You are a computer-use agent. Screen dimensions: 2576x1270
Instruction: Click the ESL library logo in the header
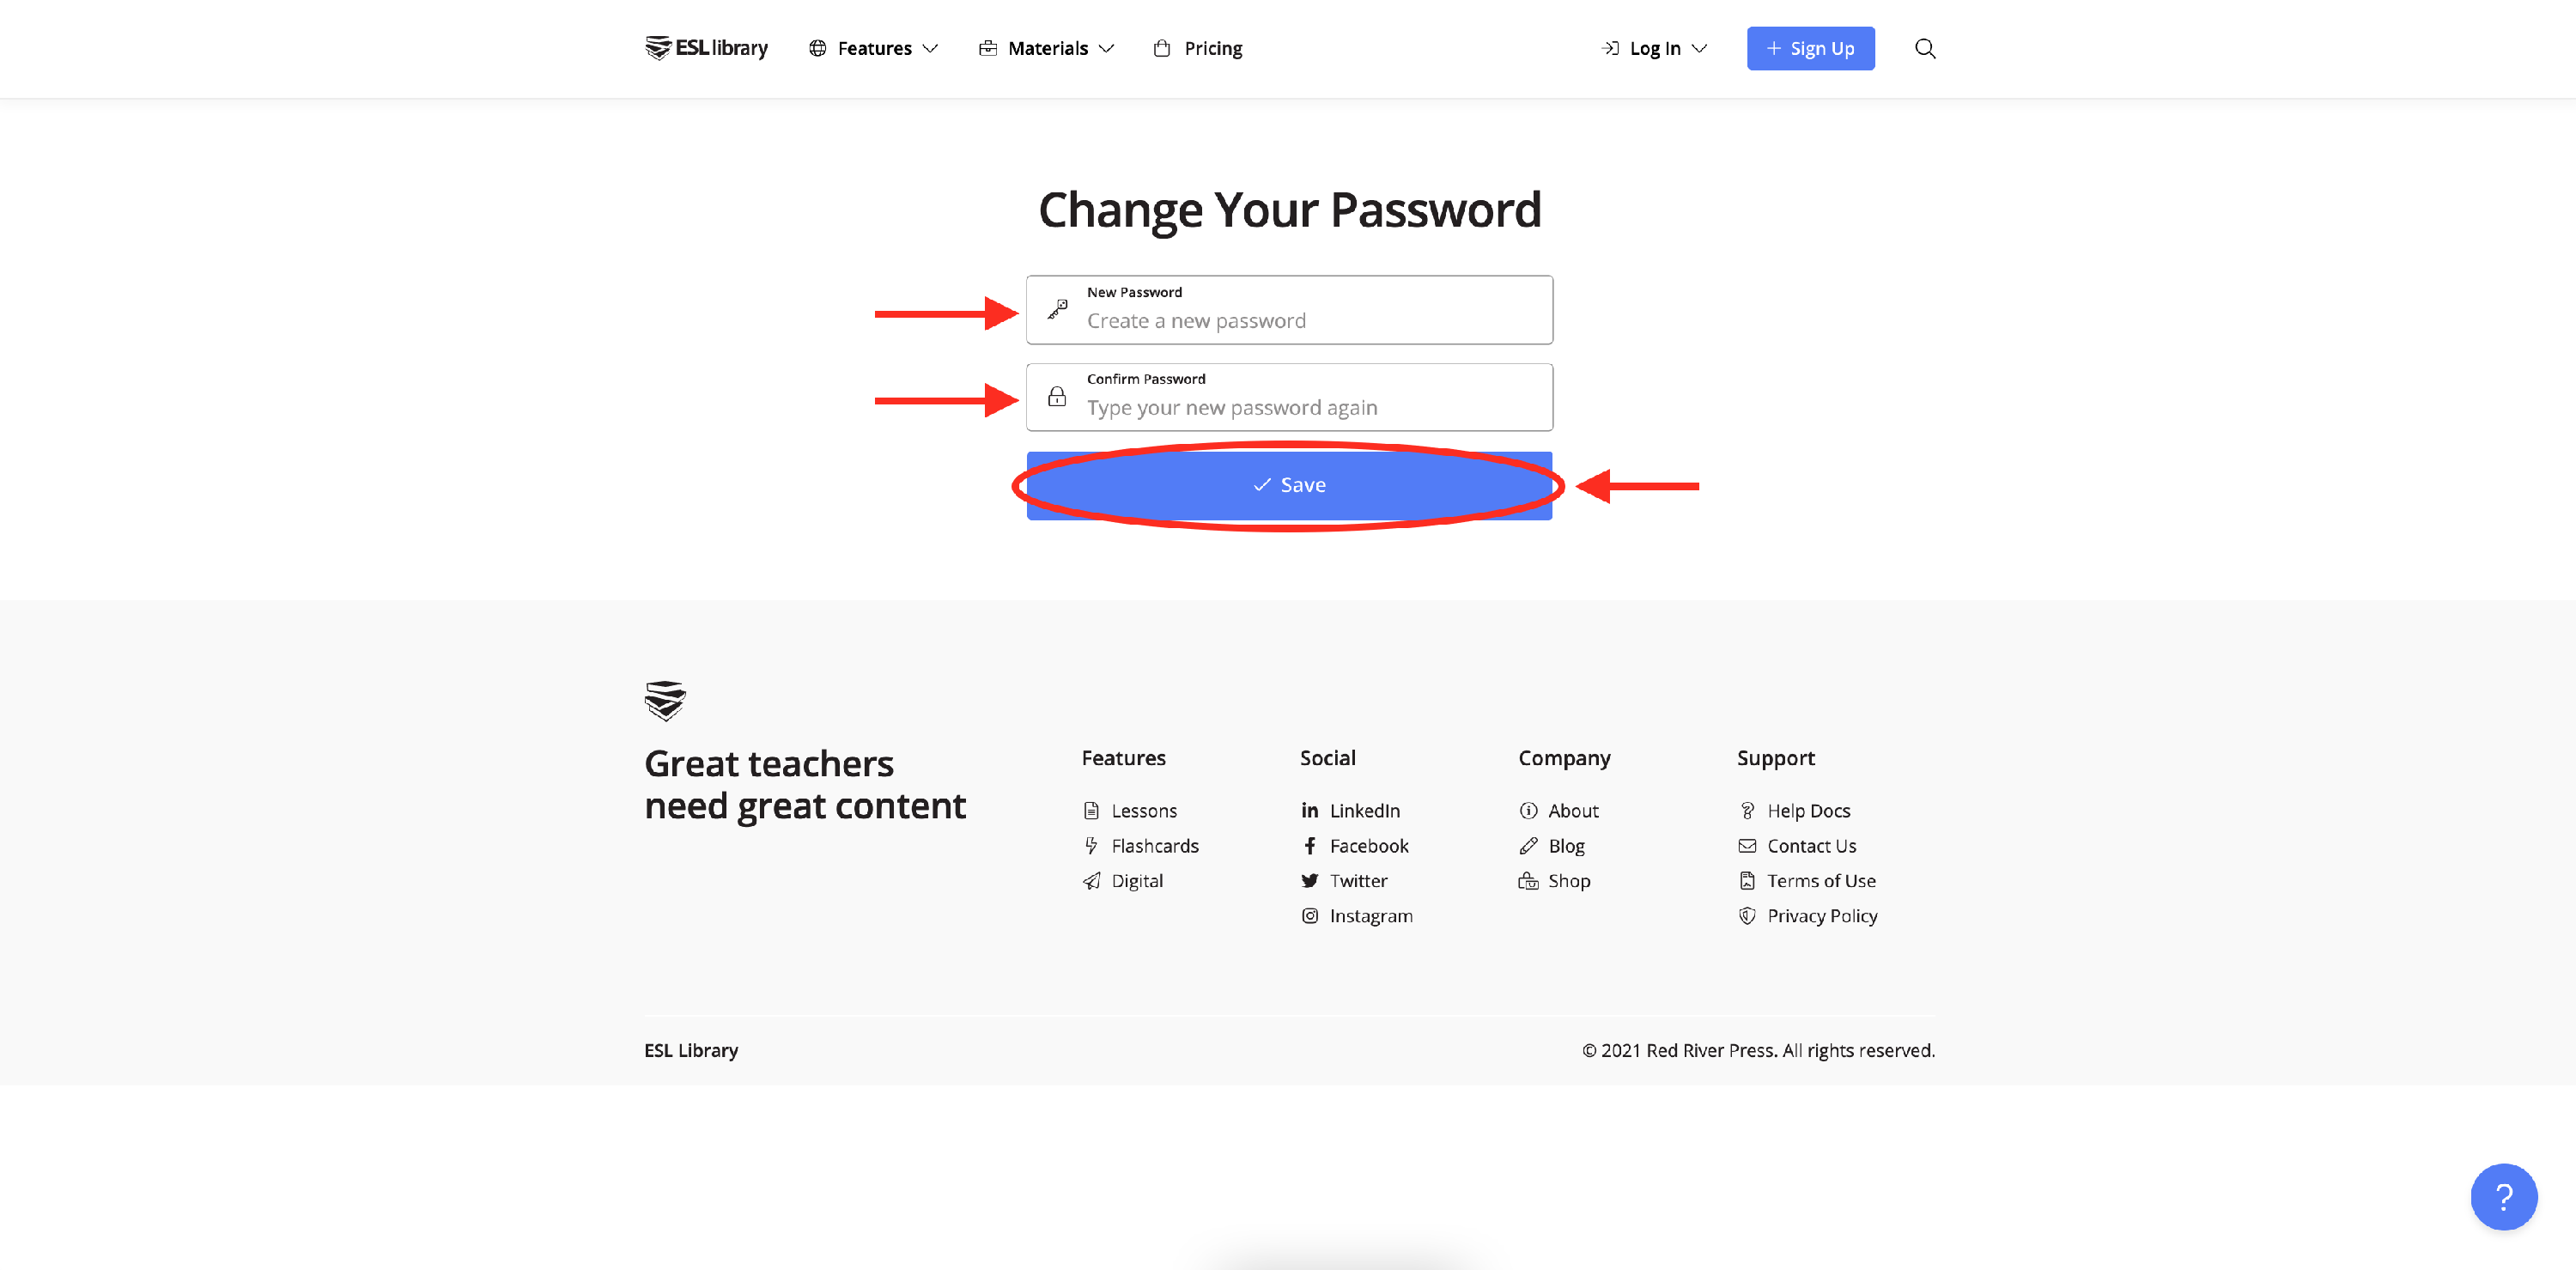coord(706,47)
